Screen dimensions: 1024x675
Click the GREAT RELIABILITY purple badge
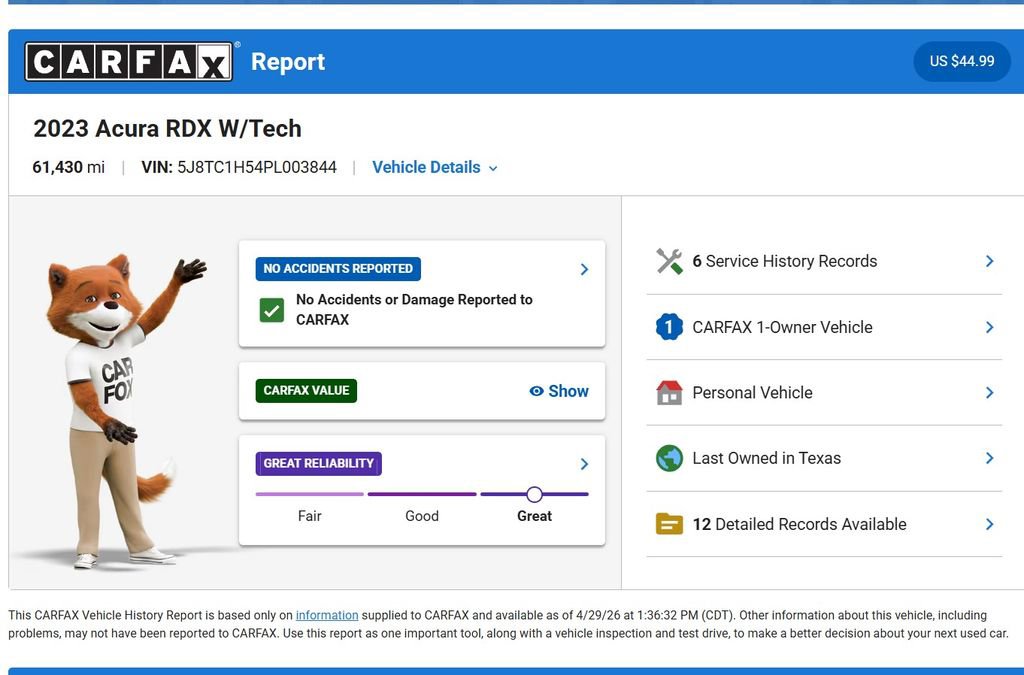318,463
